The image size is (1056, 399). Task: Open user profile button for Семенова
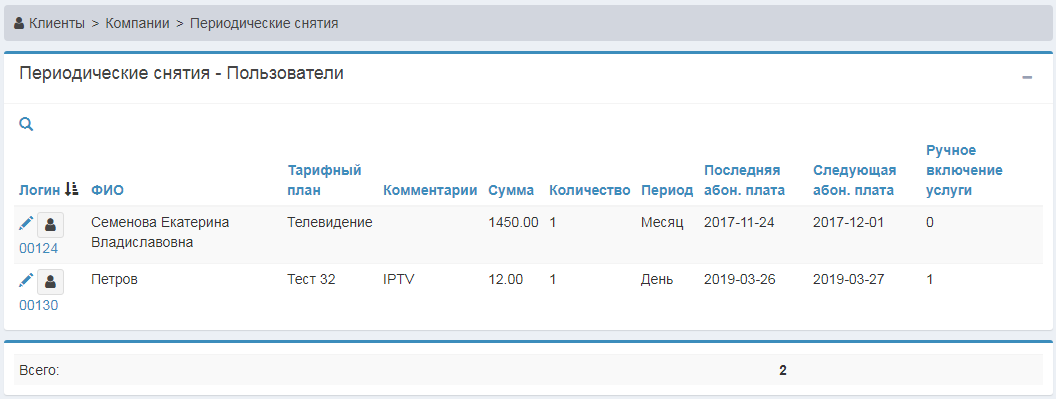[51, 224]
